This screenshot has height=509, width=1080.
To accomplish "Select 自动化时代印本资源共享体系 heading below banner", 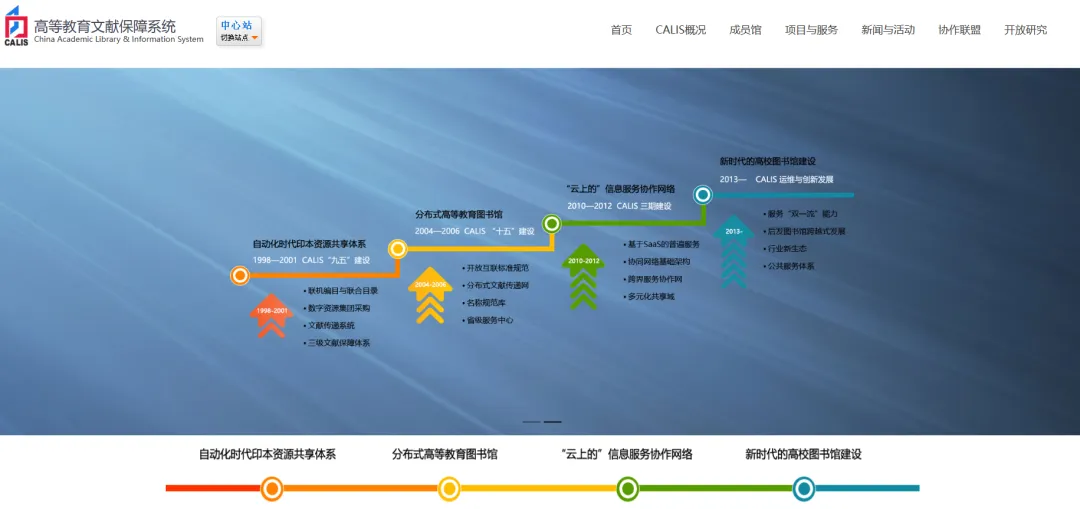I will coord(267,455).
